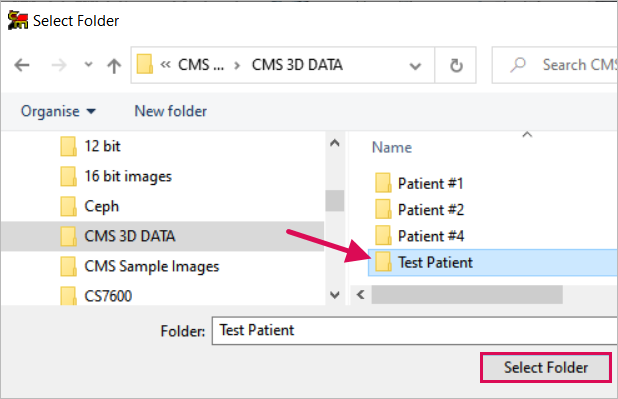The image size is (618, 399).
Task: Click the Forward navigation arrow
Action: pos(59,65)
